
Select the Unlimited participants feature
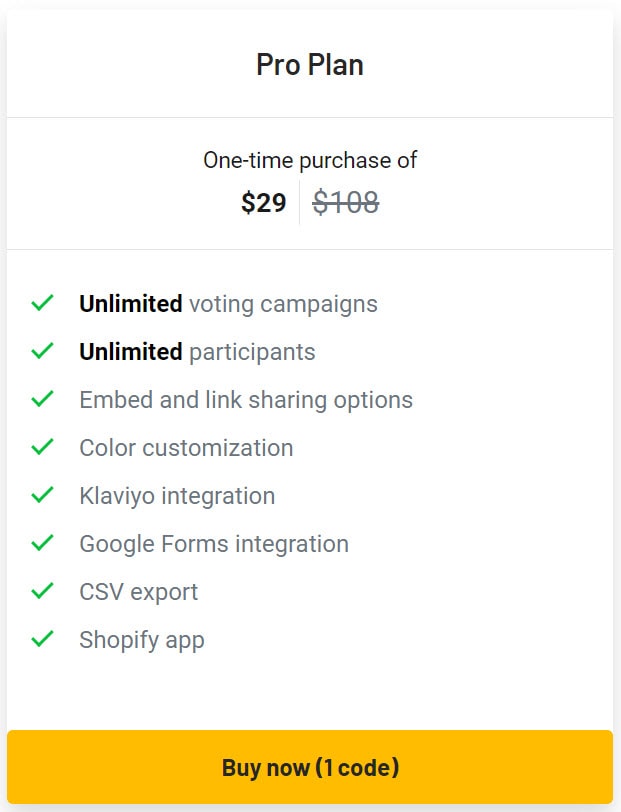pyautogui.click(x=197, y=351)
